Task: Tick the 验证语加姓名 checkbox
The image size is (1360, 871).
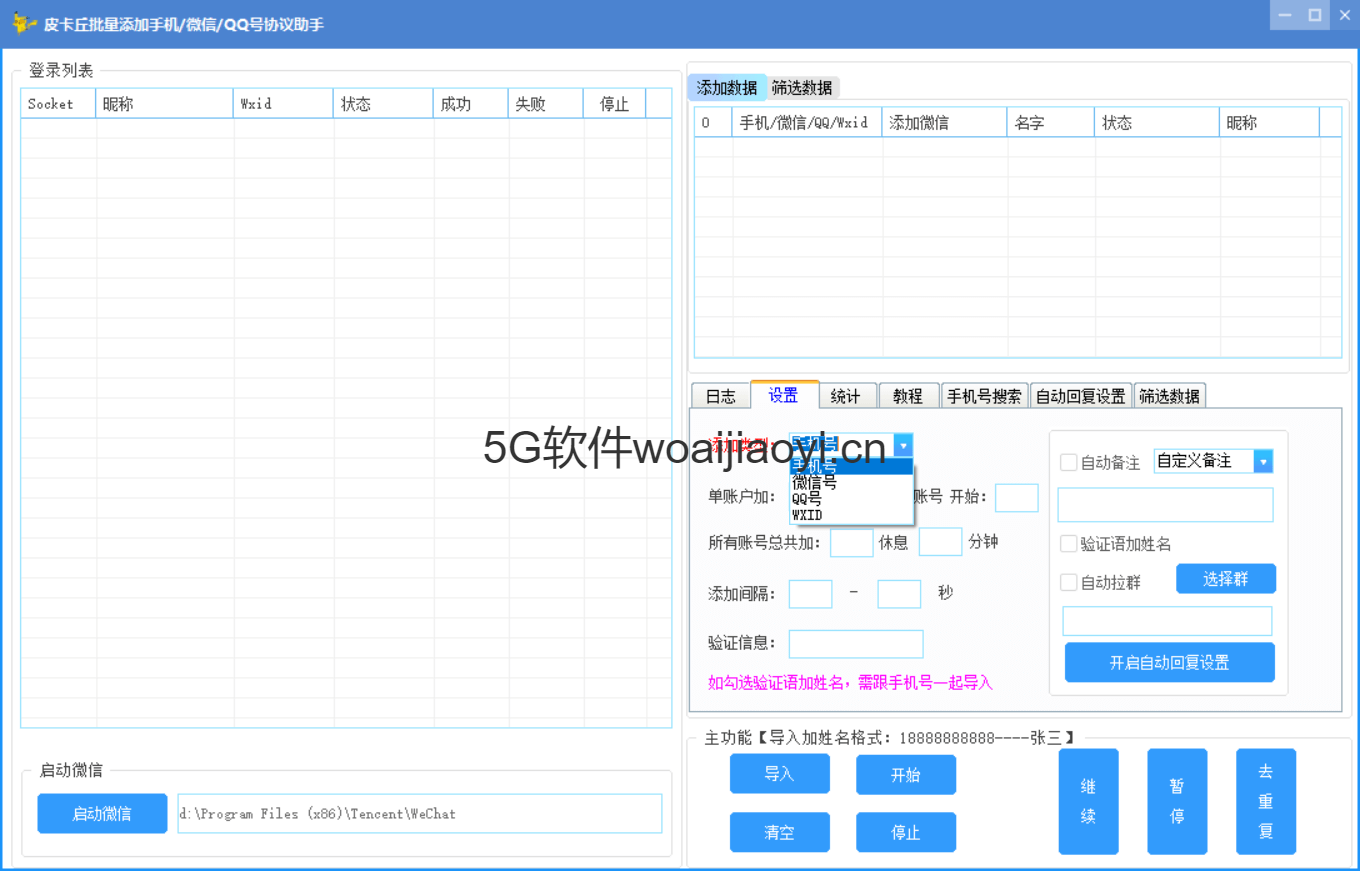Action: click(1069, 544)
